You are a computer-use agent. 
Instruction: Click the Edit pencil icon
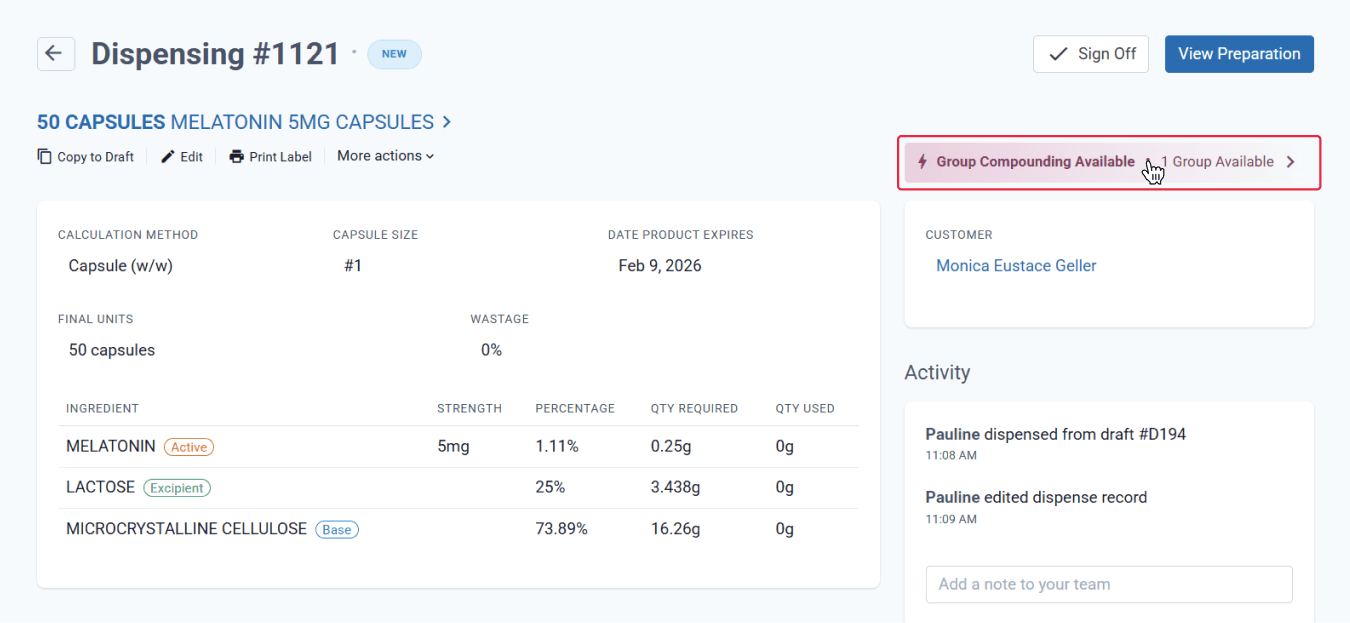point(168,156)
